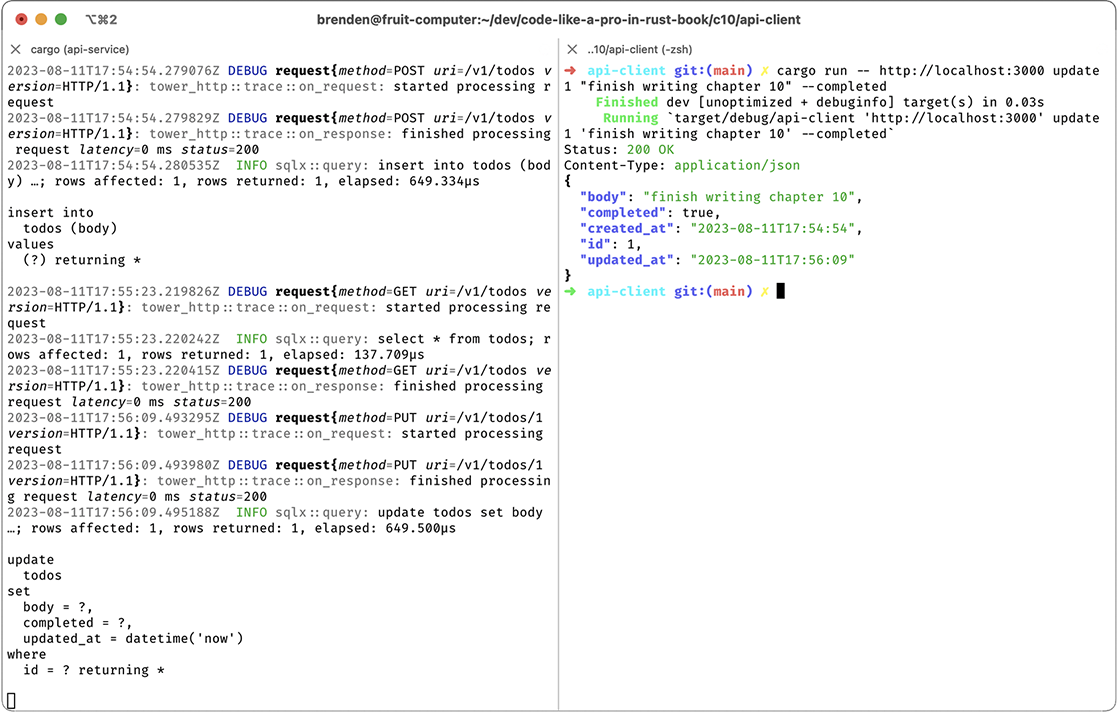Viewport: 1117px width, 715px height.
Task: Click the 17:54:54.279076Z timestamp log line
Action: (x=114, y=71)
